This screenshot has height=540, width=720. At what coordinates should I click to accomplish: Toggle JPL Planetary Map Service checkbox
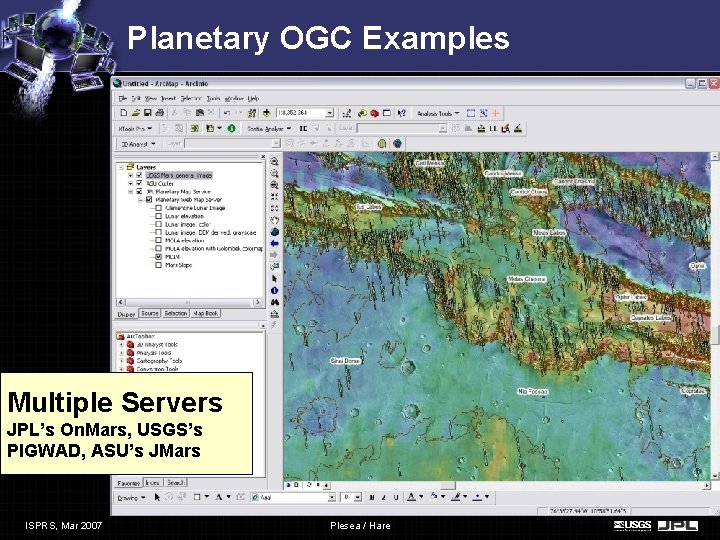coord(139,191)
